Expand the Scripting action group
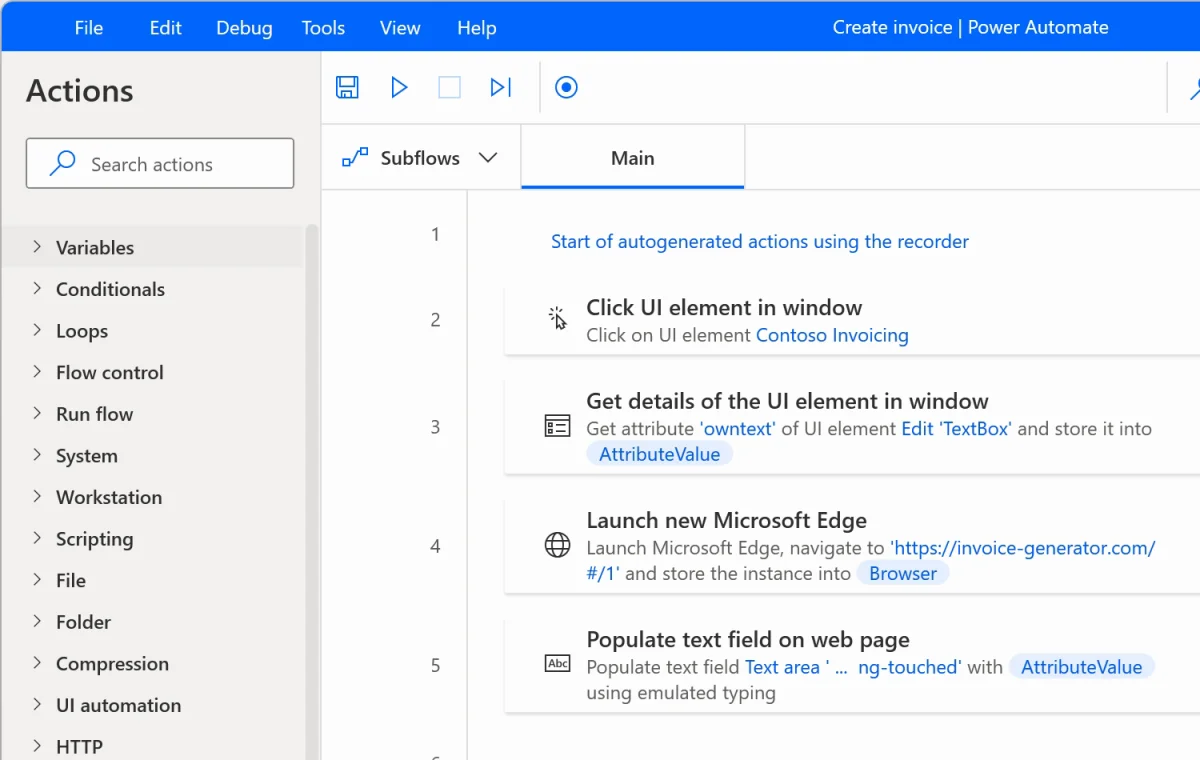This screenshot has height=760, width=1200. (37, 538)
